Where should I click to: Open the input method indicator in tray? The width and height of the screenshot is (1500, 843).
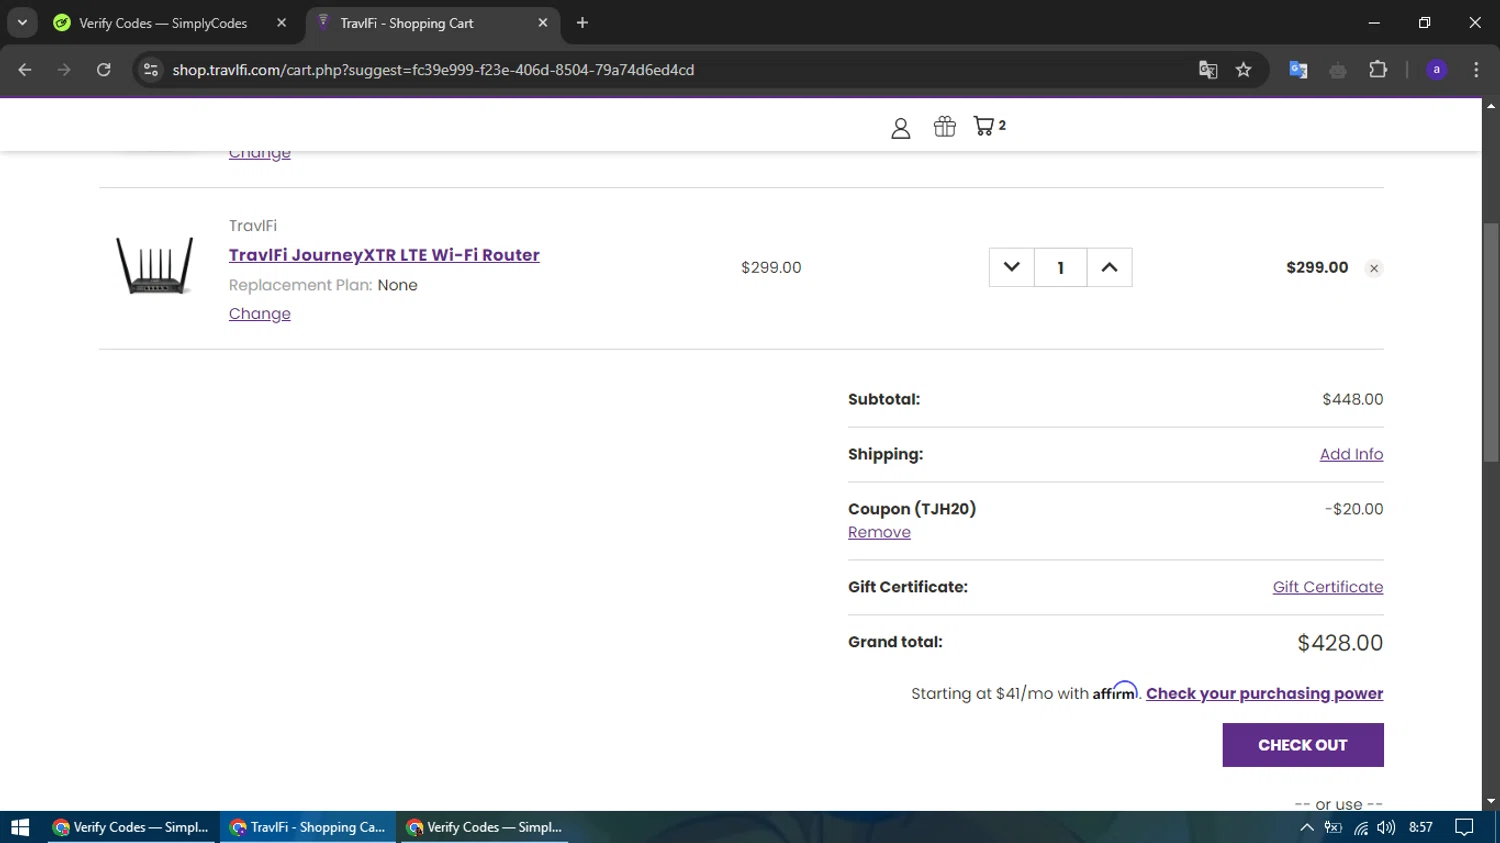(1333, 827)
